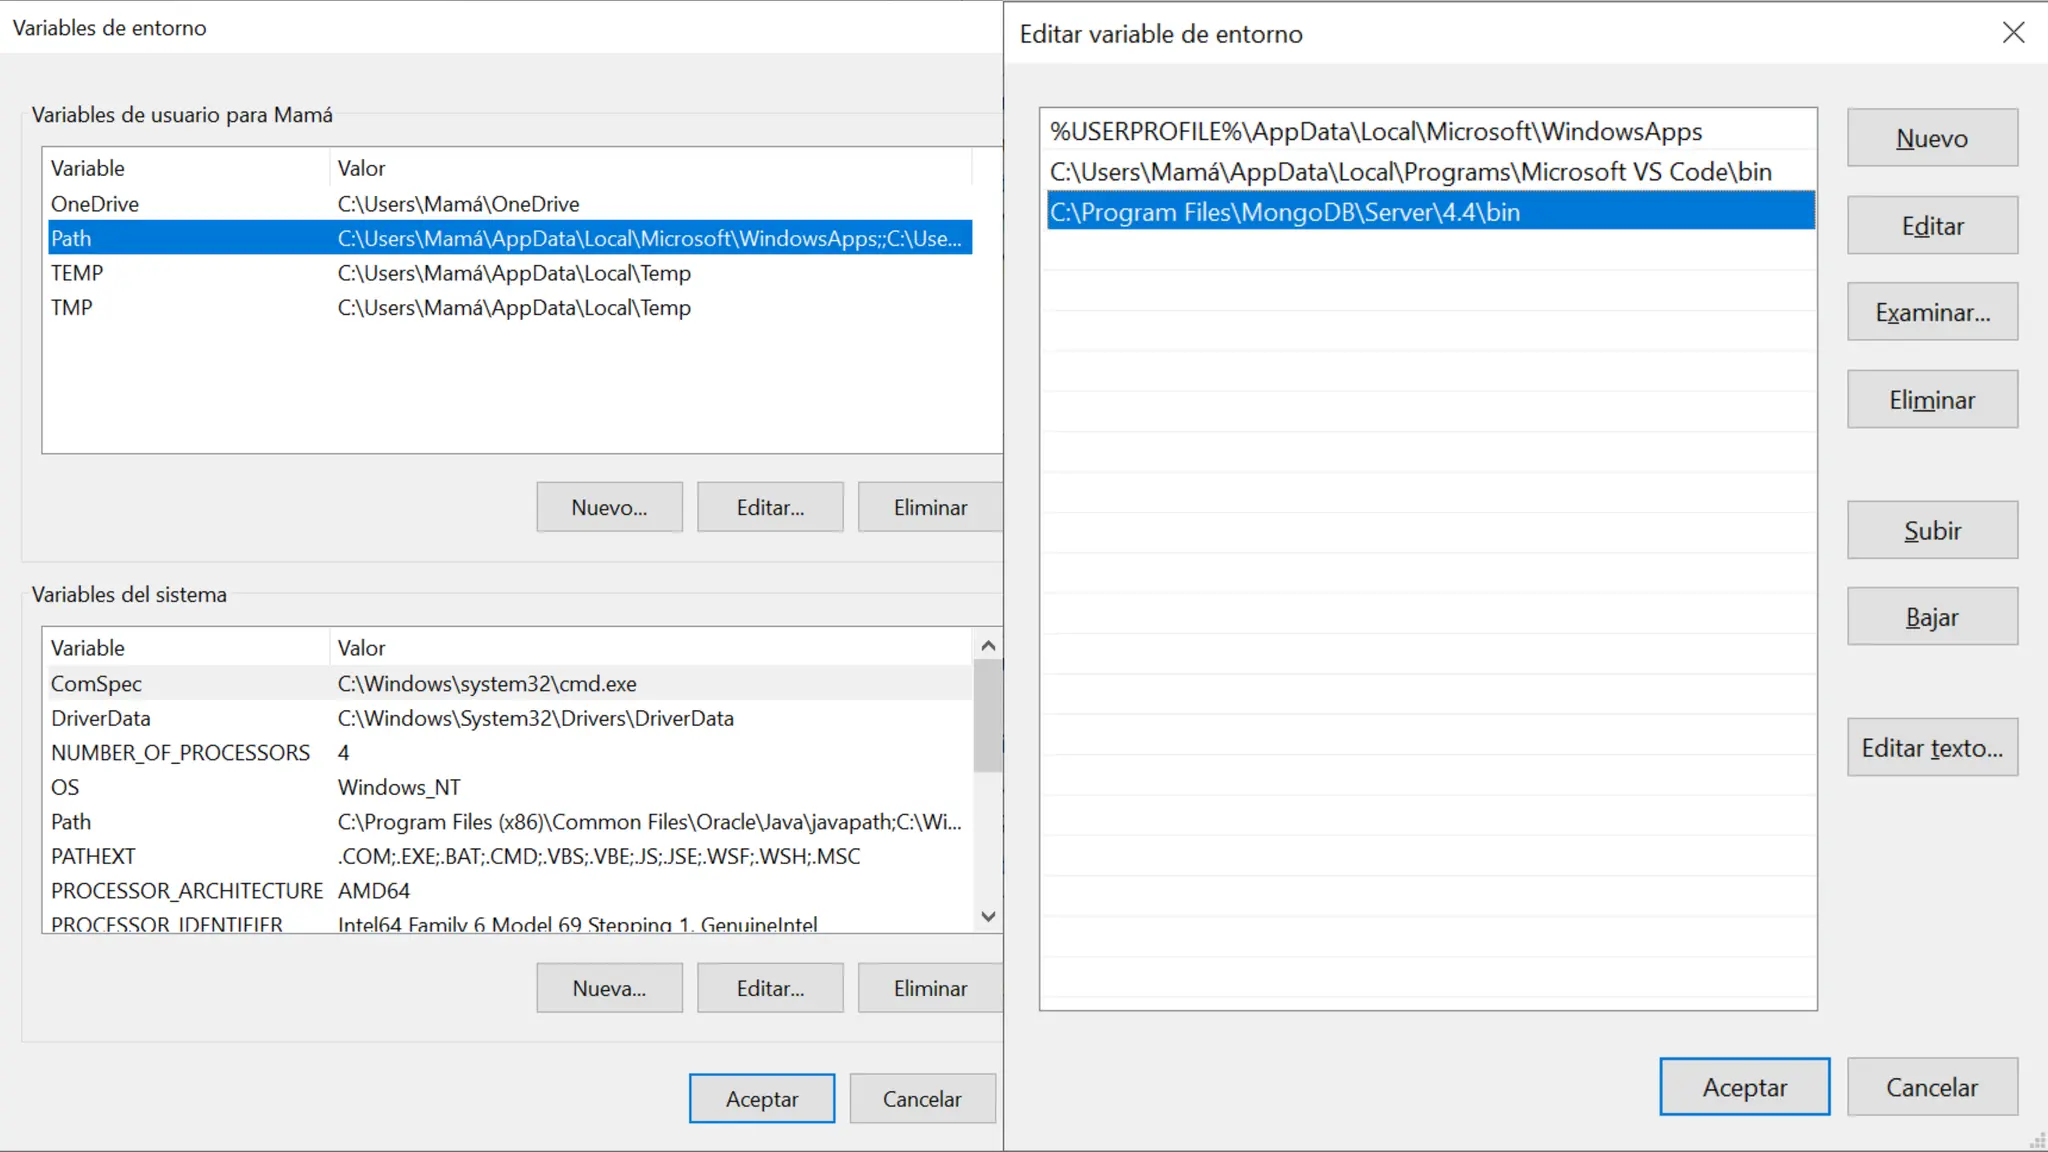Open the Examinar... folder browser
This screenshot has width=2048, height=1152.
(1931, 312)
